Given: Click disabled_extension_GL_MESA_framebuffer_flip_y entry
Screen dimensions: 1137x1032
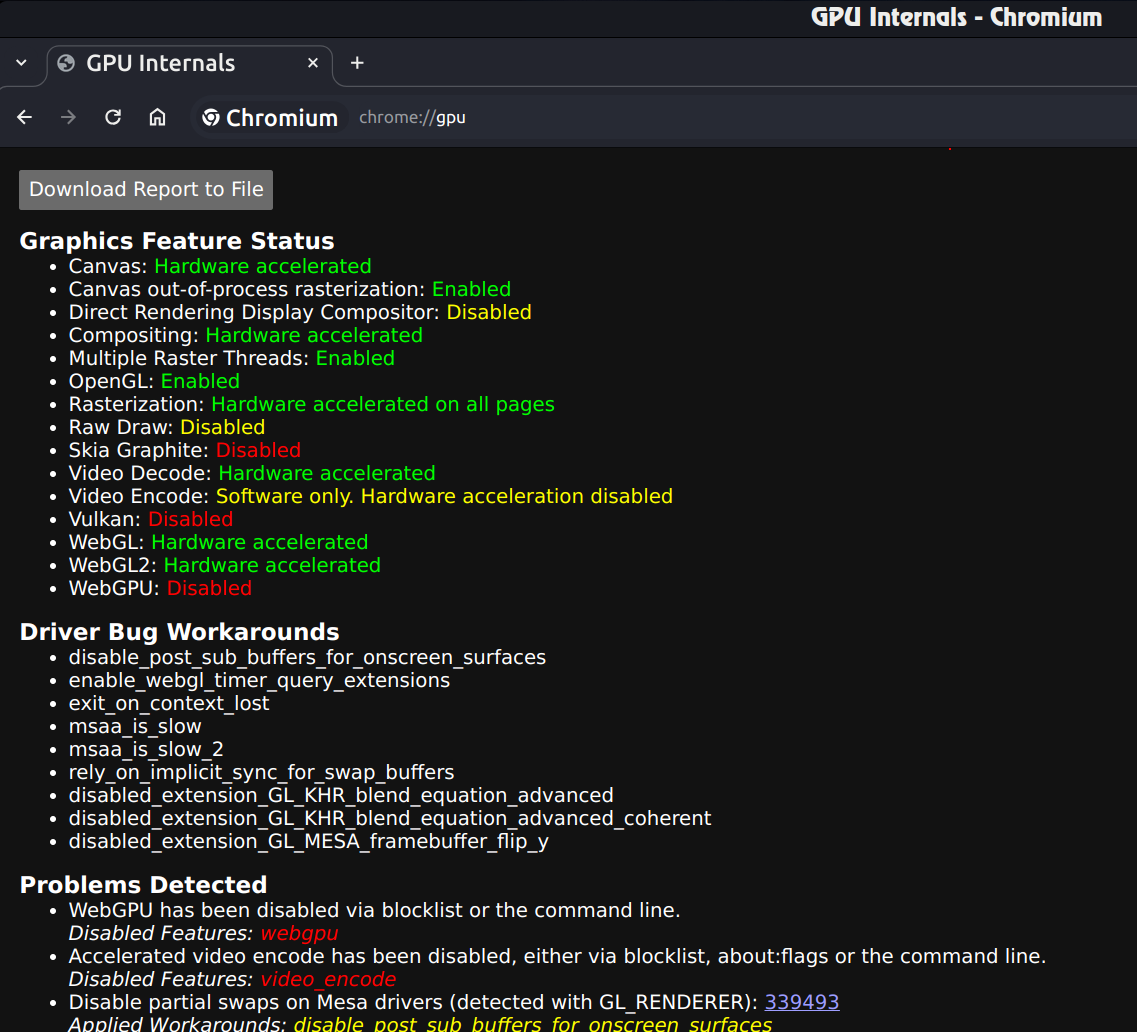Looking at the screenshot, I should tap(309, 842).
